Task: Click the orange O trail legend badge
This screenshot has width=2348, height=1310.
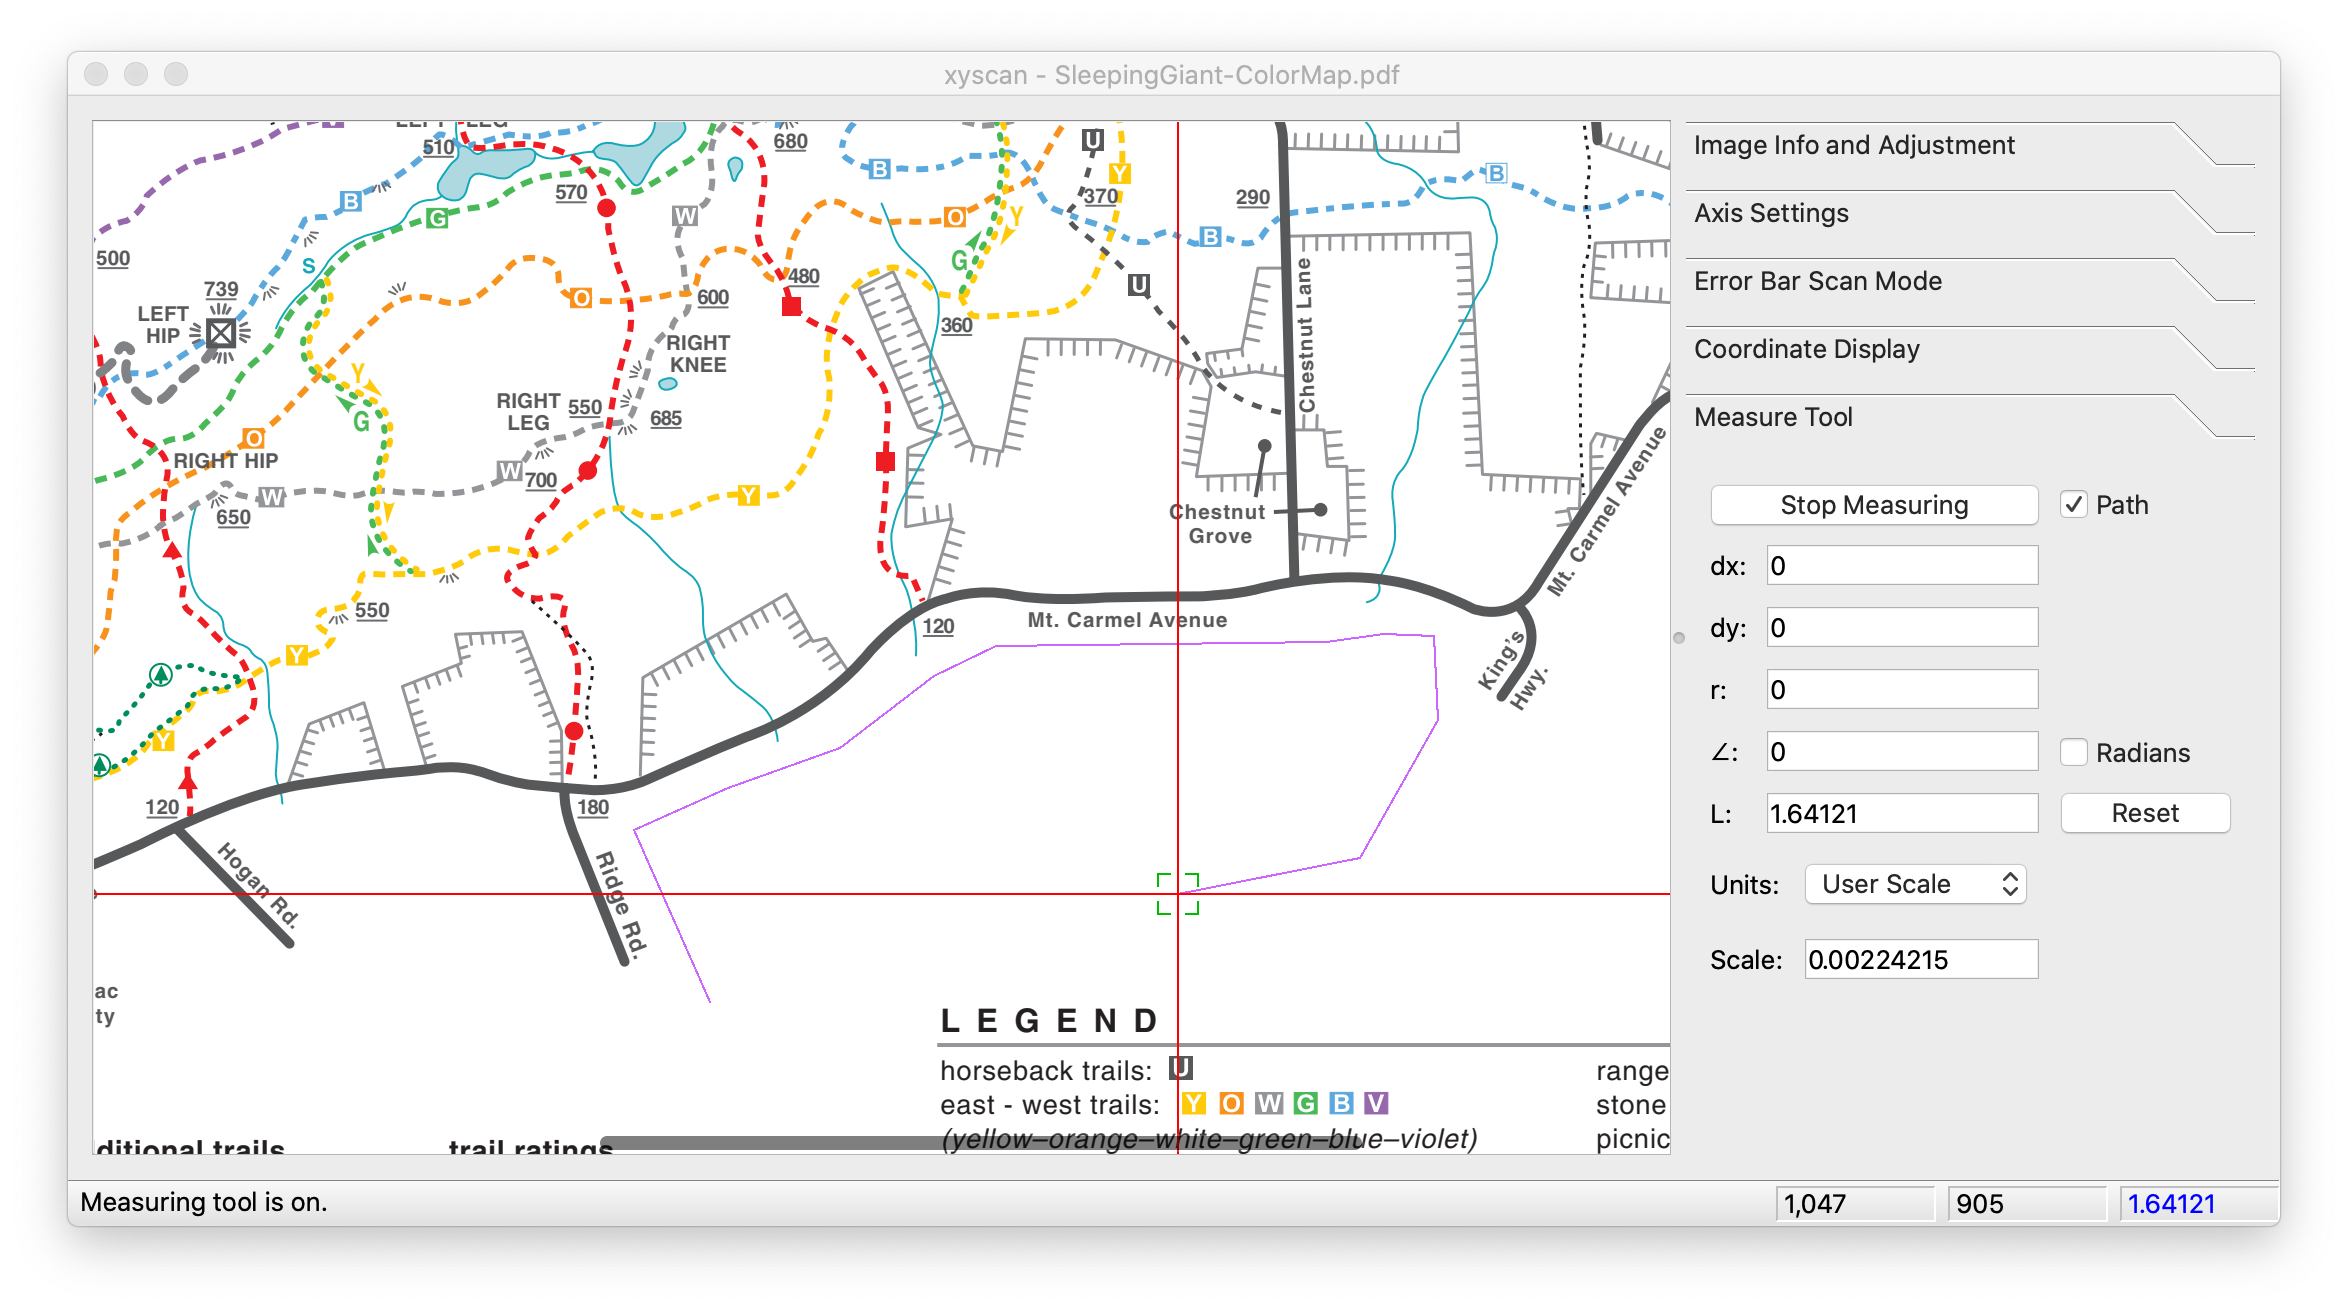Action: pos(1231,1103)
